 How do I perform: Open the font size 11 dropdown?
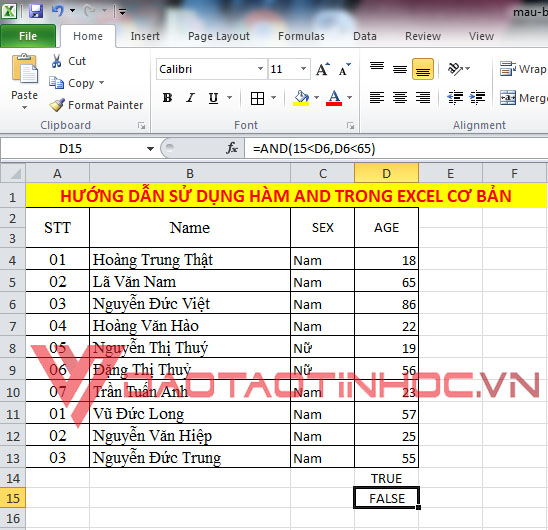(x=303, y=69)
